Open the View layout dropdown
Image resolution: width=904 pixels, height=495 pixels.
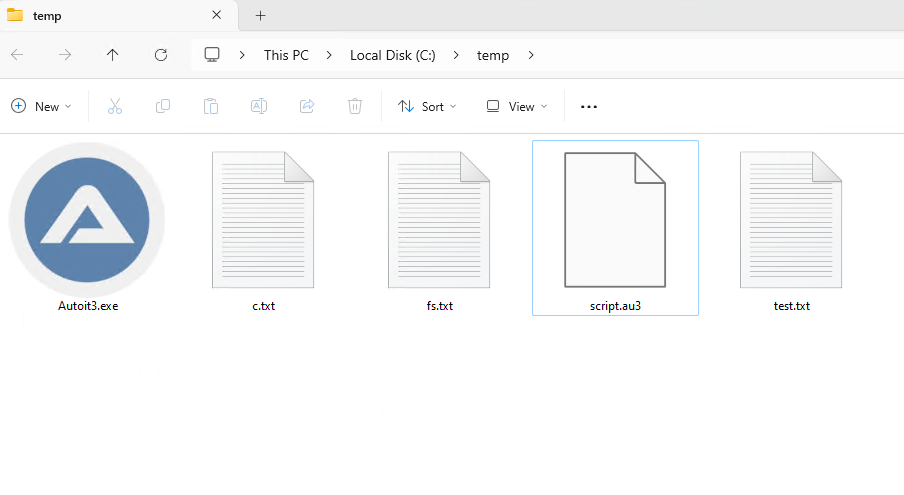point(517,106)
